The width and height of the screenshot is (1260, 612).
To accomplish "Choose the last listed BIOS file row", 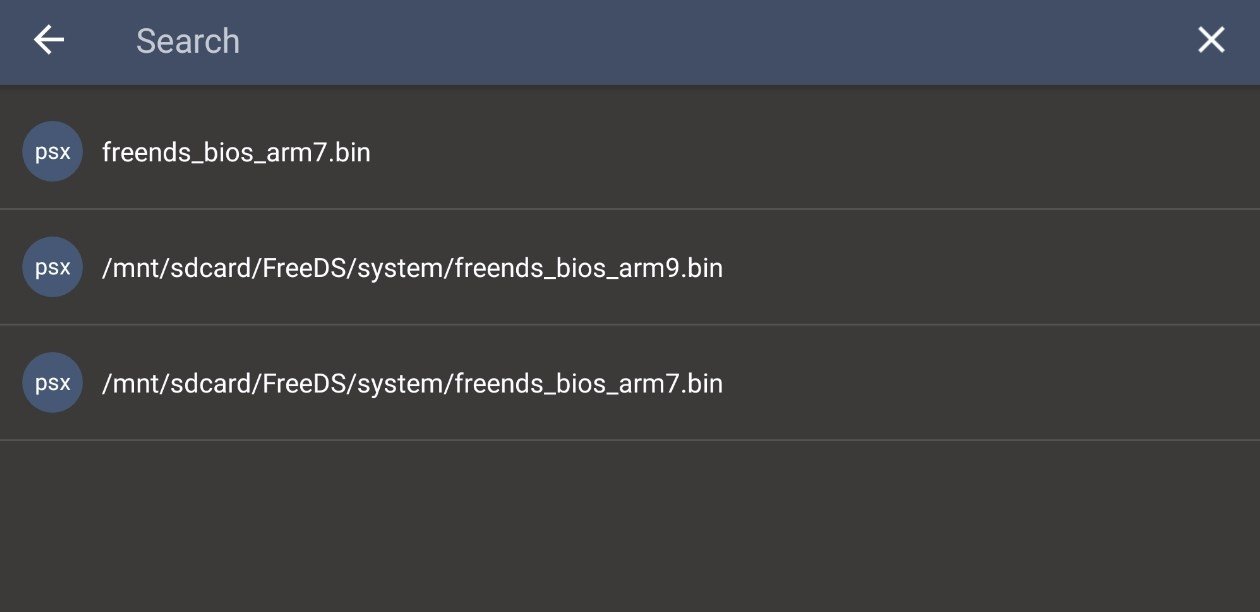I will (x=630, y=383).
